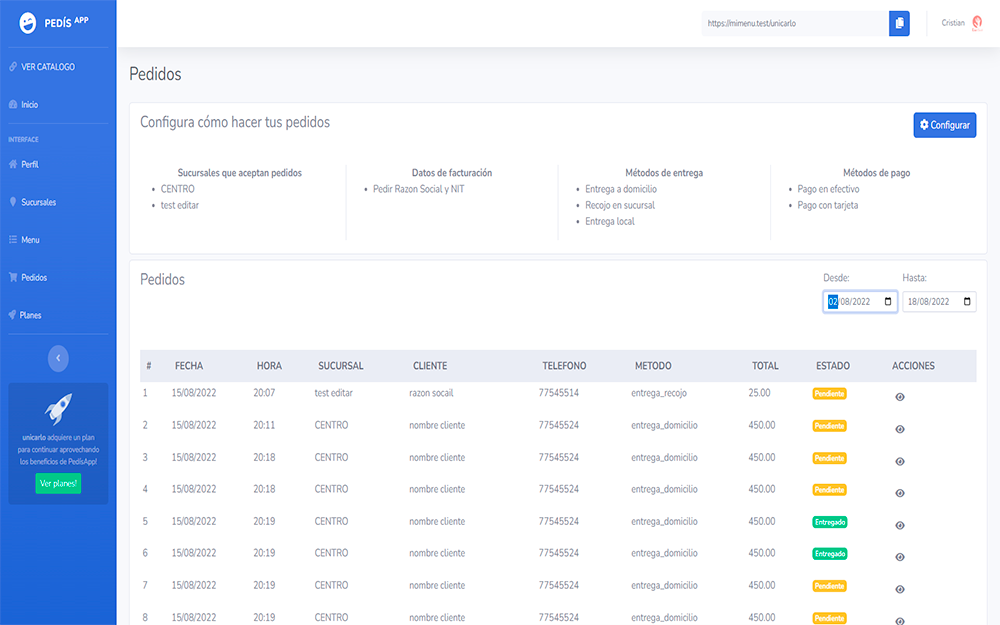The height and width of the screenshot is (625, 1000).
Task: Click the mimenu.test URL field
Action: pos(794,23)
